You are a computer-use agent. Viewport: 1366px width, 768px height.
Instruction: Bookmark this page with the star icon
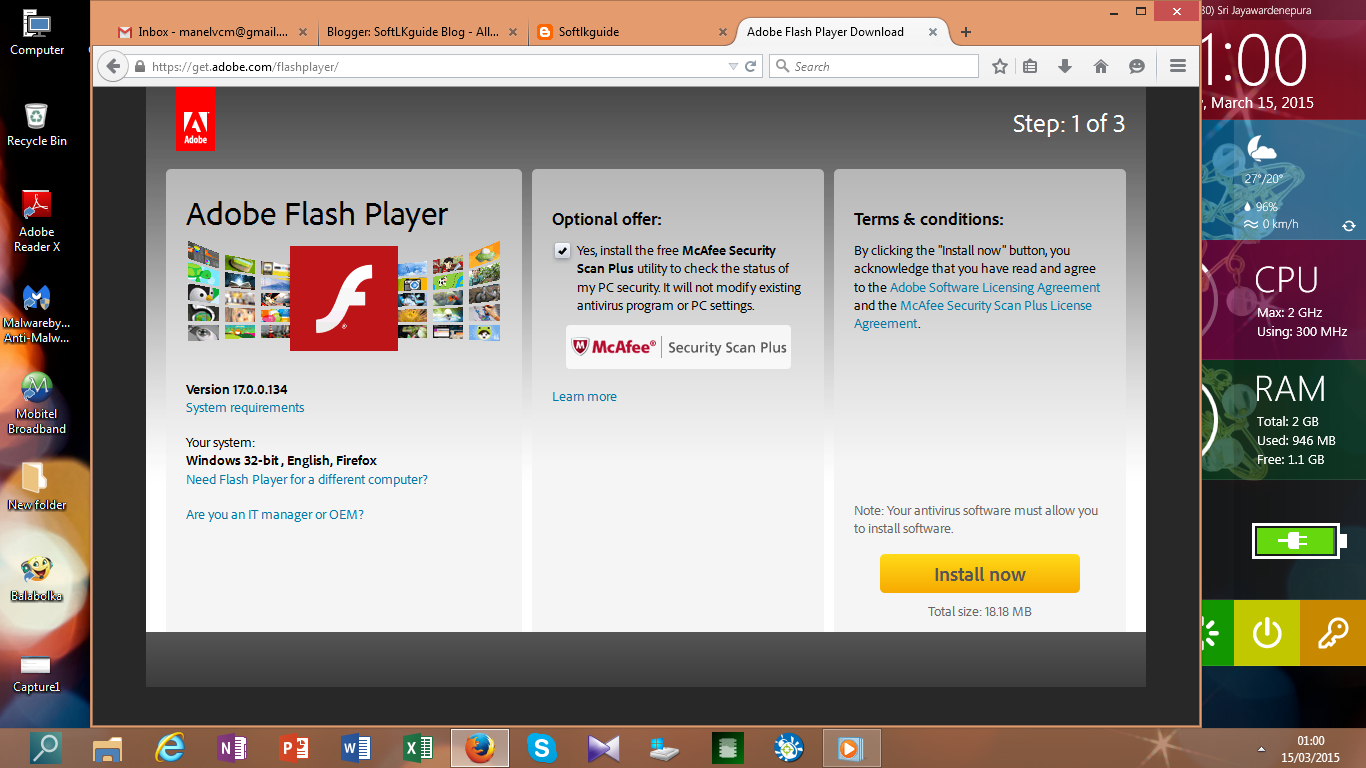click(x=999, y=66)
